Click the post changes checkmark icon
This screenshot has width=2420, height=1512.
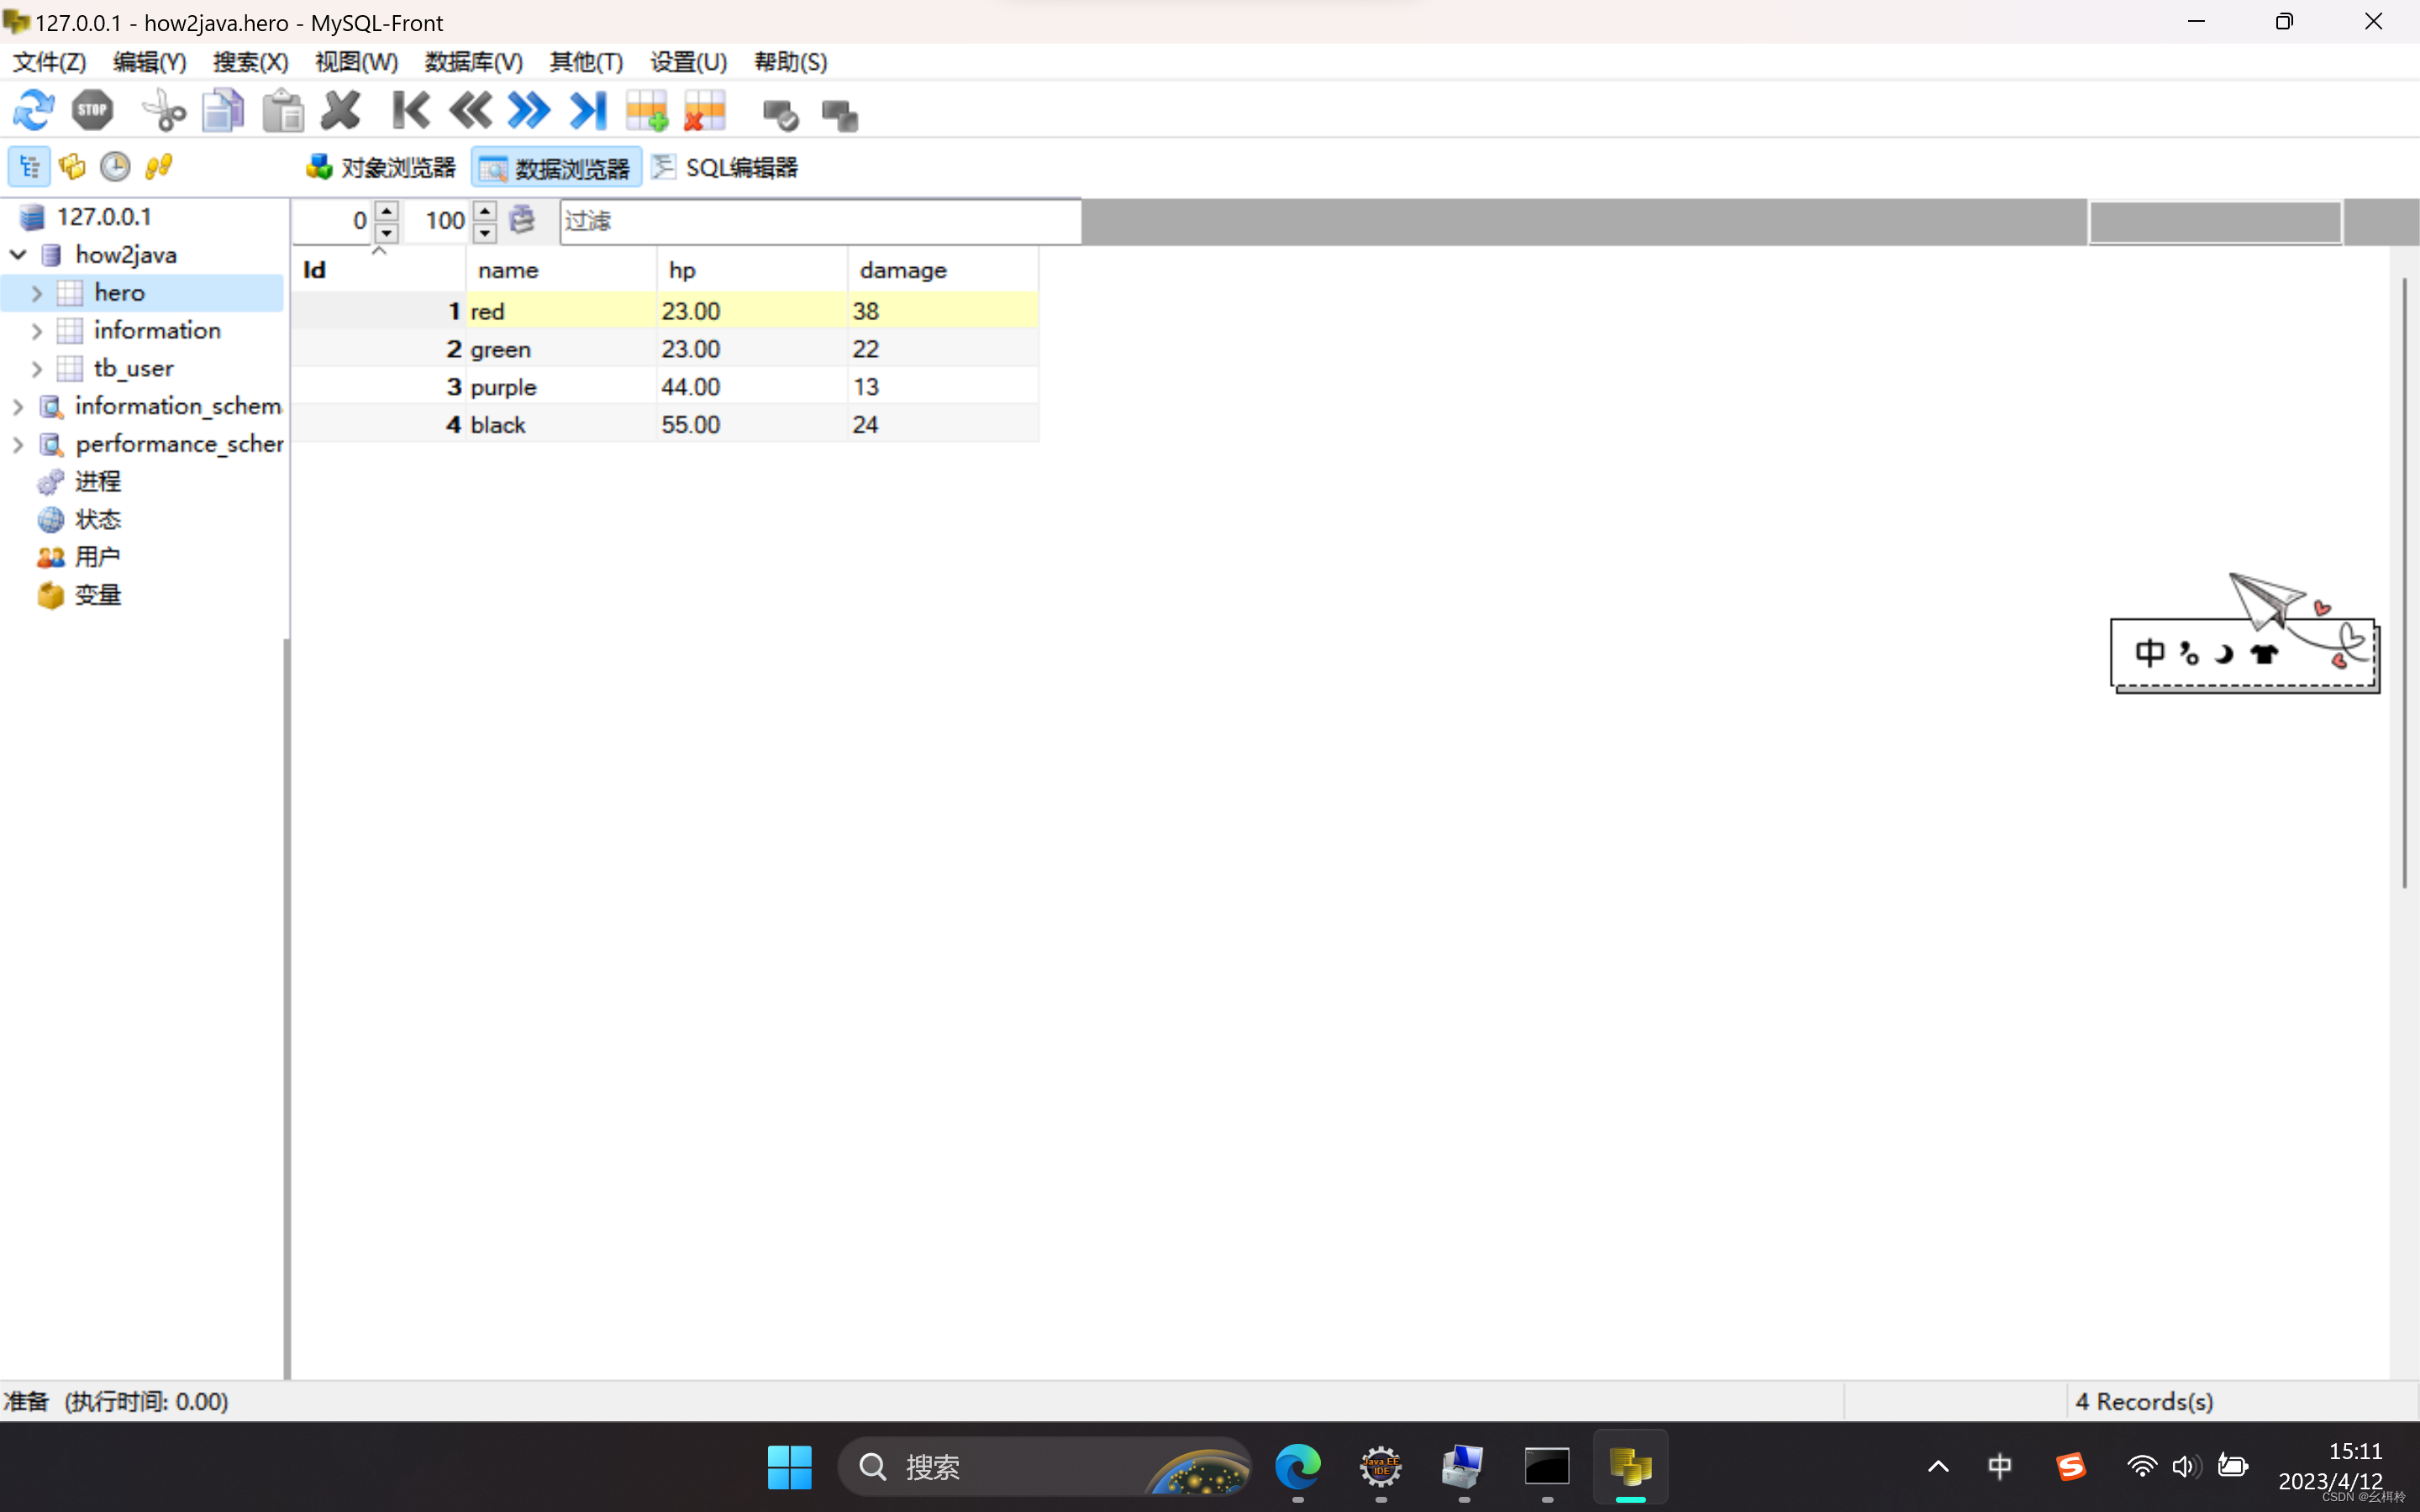[x=780, y=115]
